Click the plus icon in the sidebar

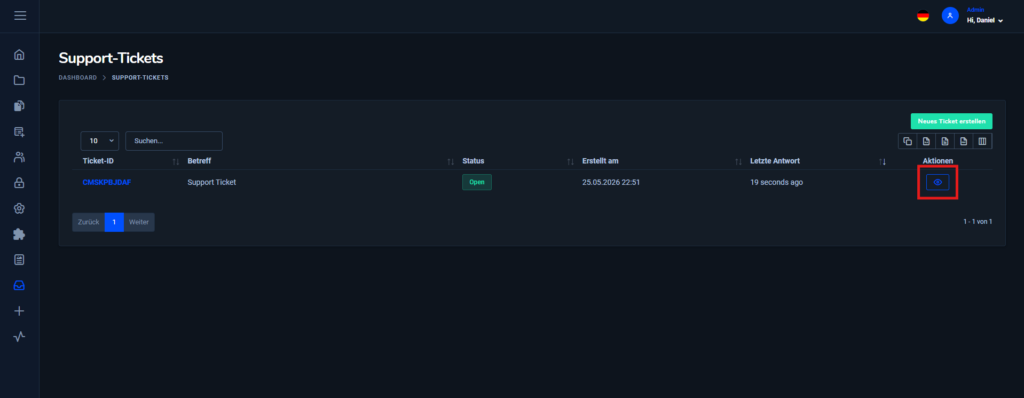coord(19,311)
